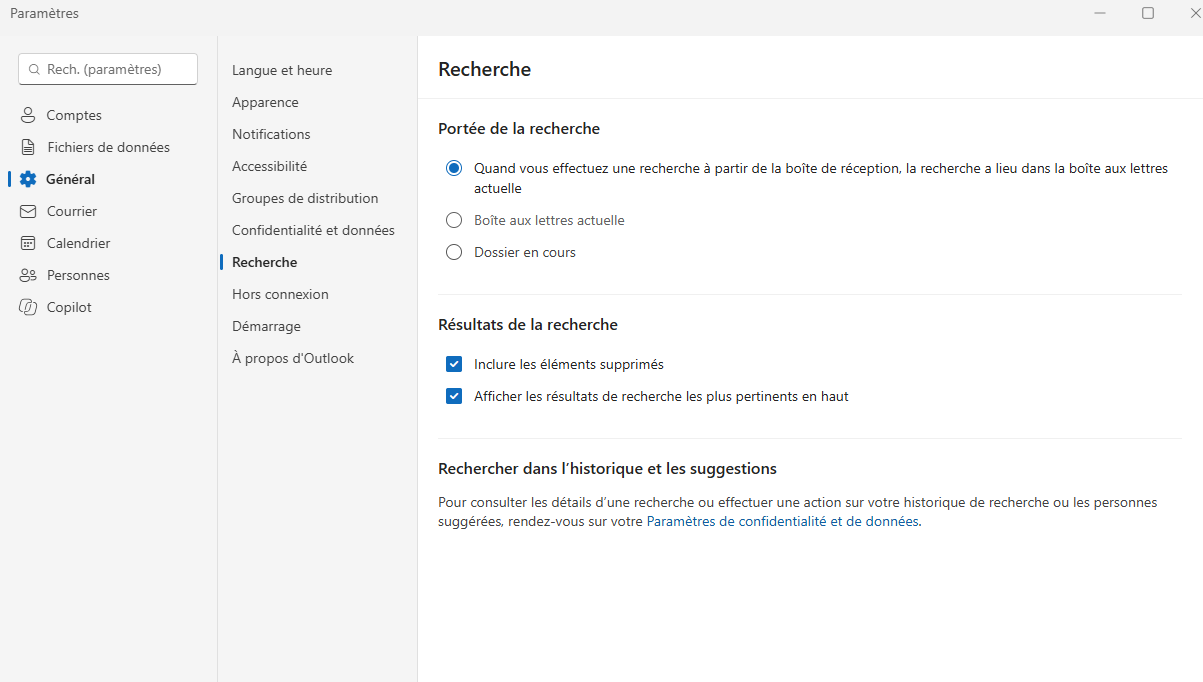The height and width of the screenshot is (682, 1203).
Task: Select the 'Dossier en cours' radio button
Action: [454, 252]
